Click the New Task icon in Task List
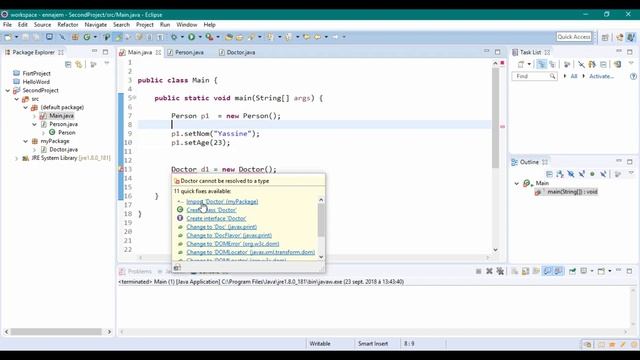Screen dimensions: 640x360 pyautogui.click(x=521, y=64)
